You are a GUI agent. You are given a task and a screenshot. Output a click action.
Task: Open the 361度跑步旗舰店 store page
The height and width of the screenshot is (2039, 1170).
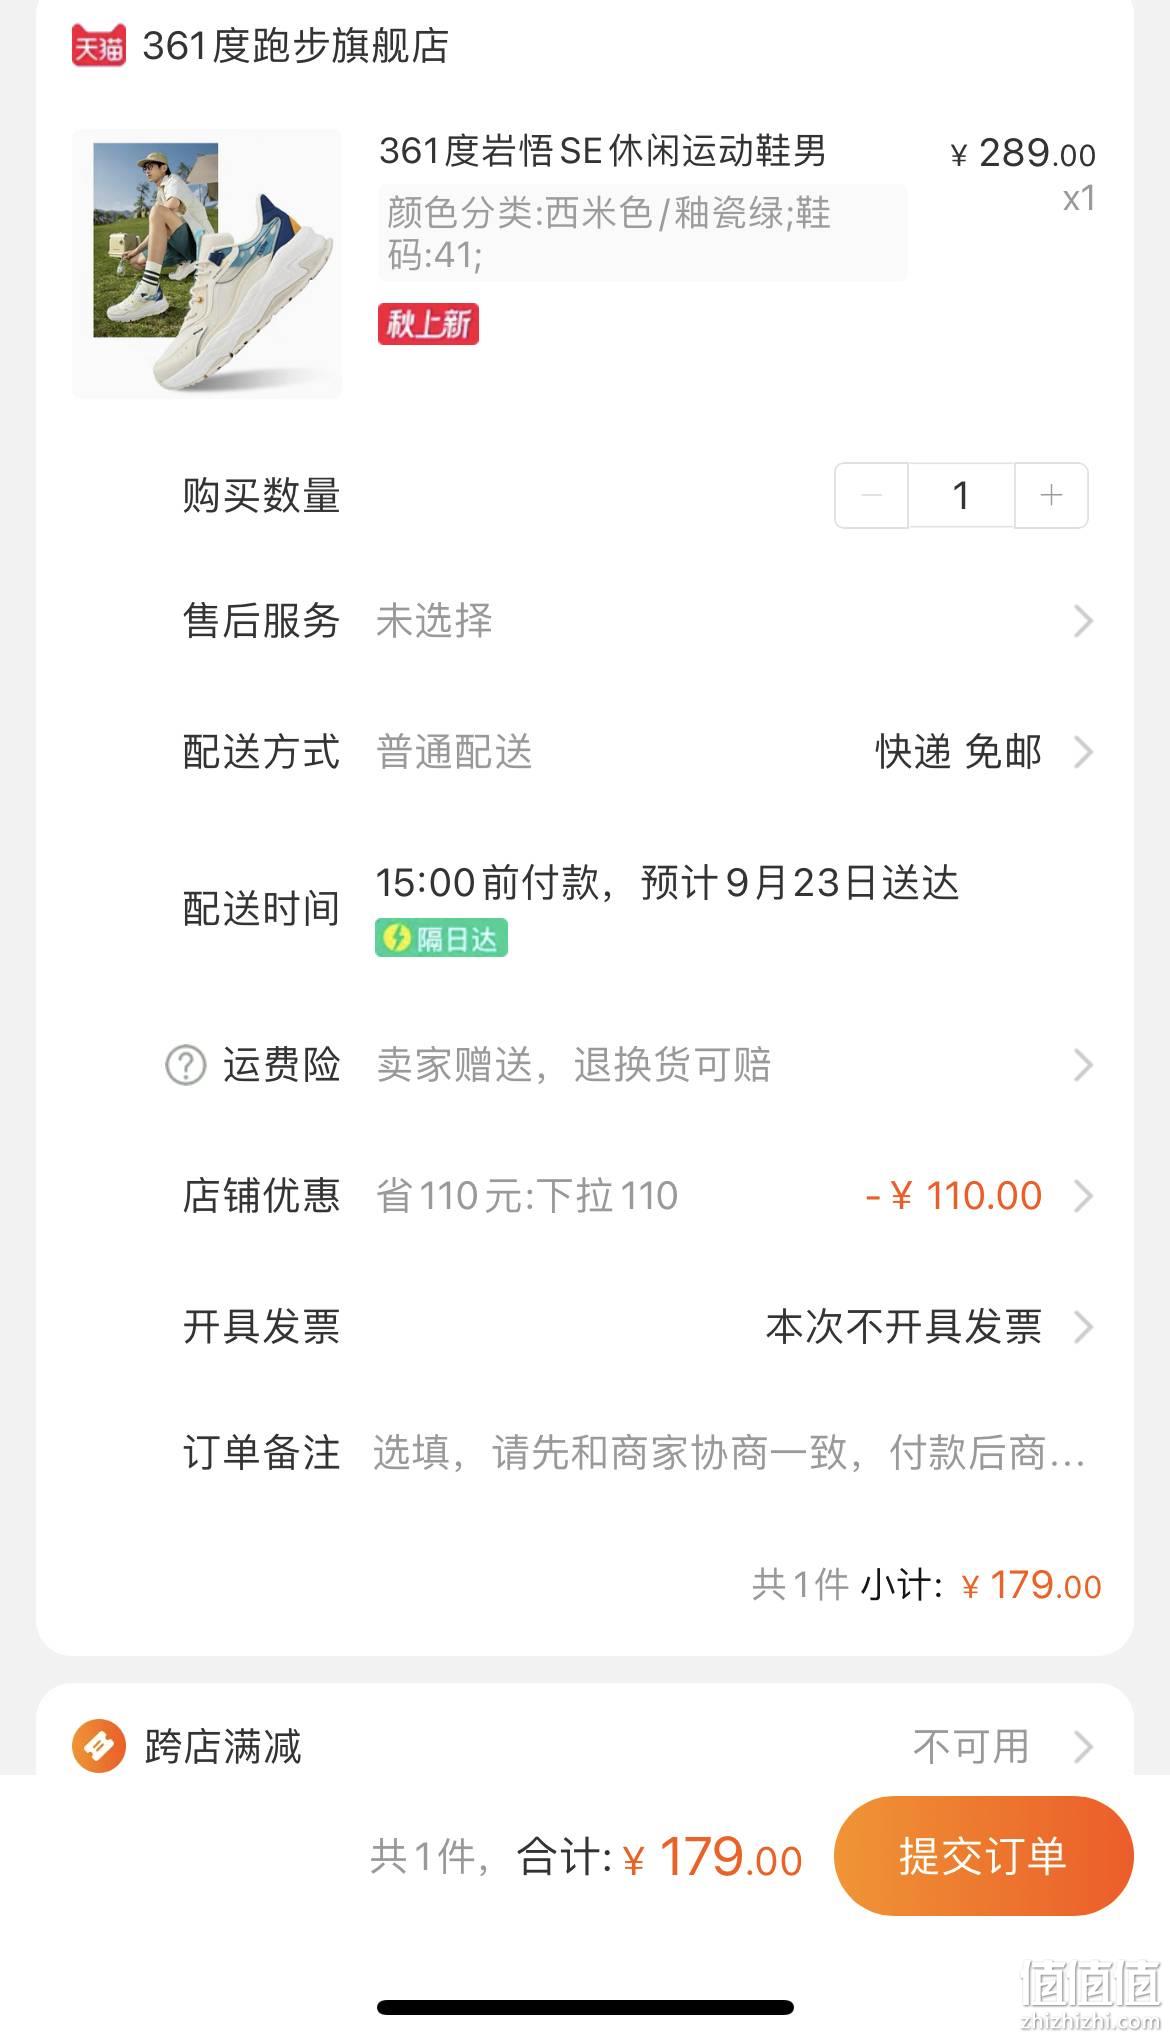coord(295,46)
